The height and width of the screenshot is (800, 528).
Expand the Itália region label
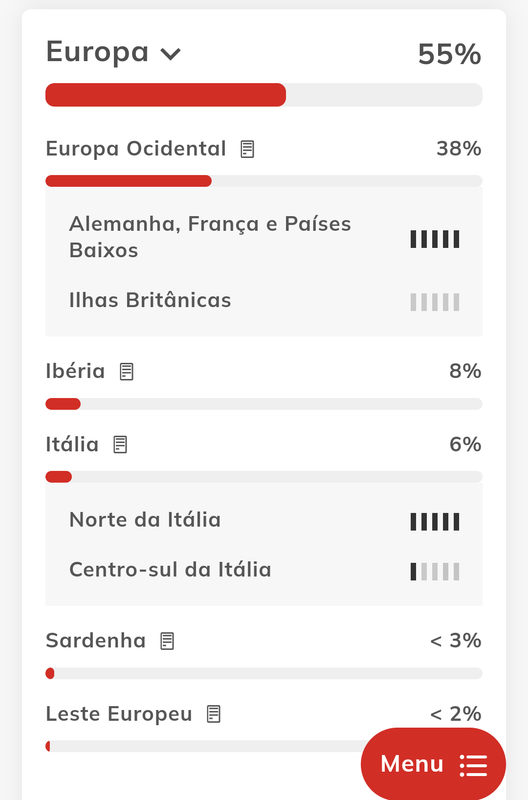[72, 444]
